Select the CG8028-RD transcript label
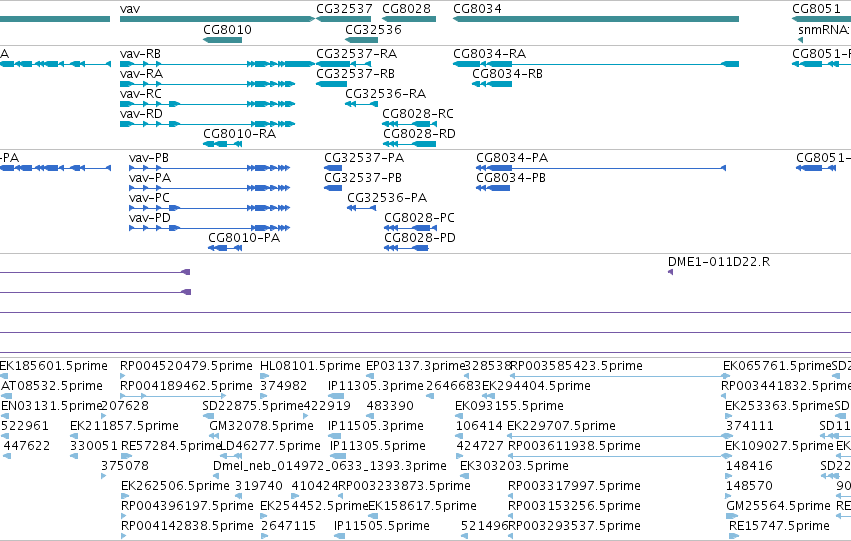Screen dimensions: 851x541 pyautogui.click(x=419, y=134)
